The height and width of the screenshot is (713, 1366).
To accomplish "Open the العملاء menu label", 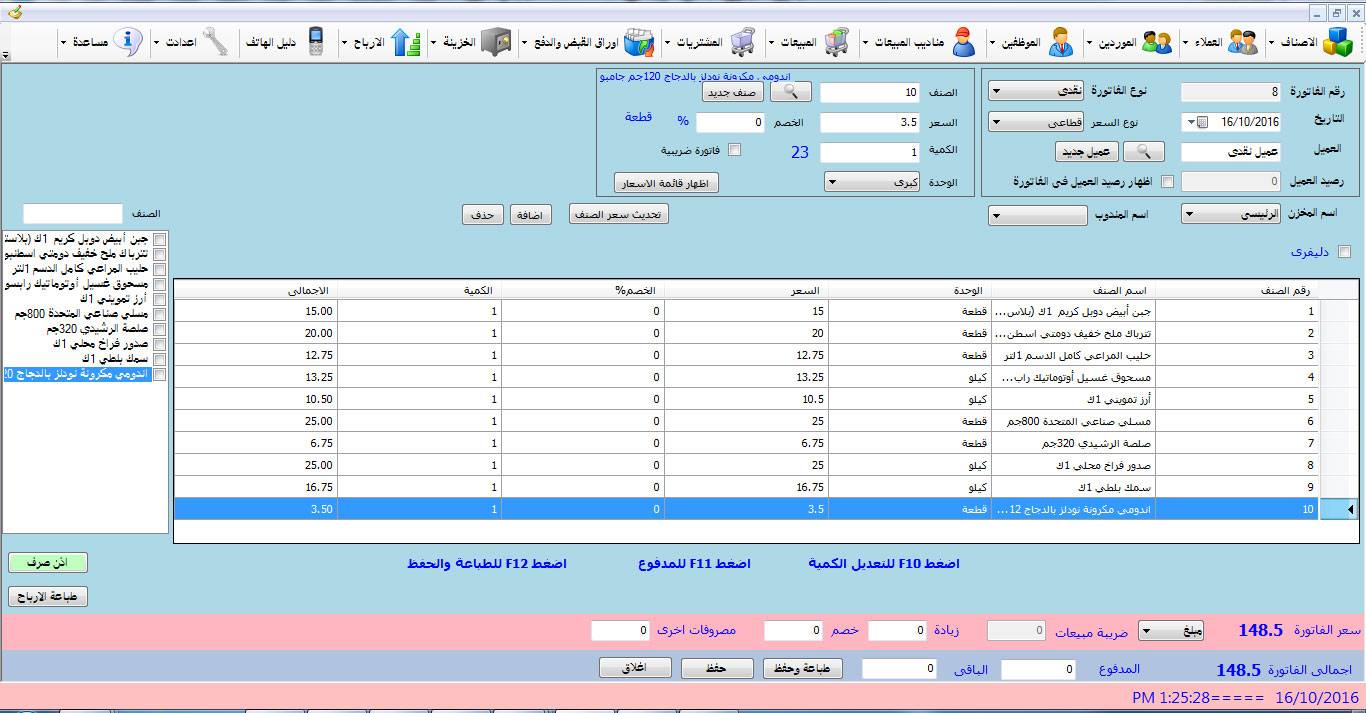I will (1208, 43).
